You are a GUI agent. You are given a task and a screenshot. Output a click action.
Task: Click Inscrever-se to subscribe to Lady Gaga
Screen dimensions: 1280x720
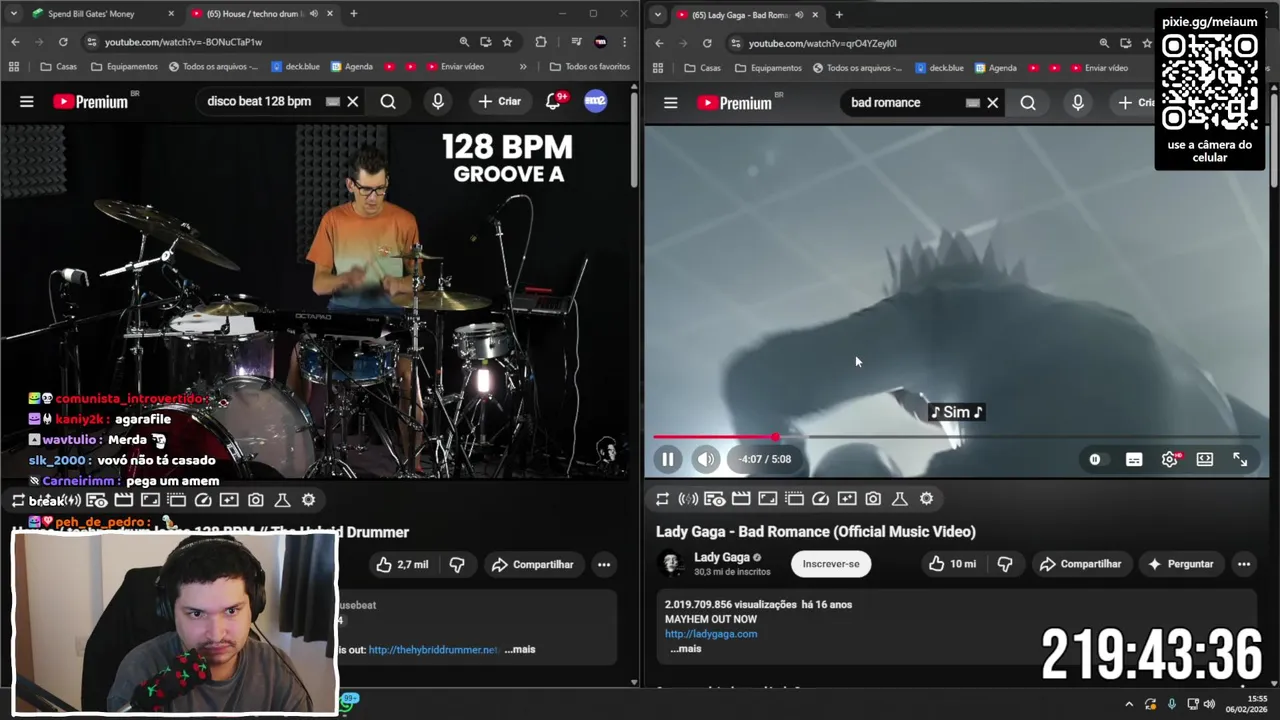[x=831, y=564]
